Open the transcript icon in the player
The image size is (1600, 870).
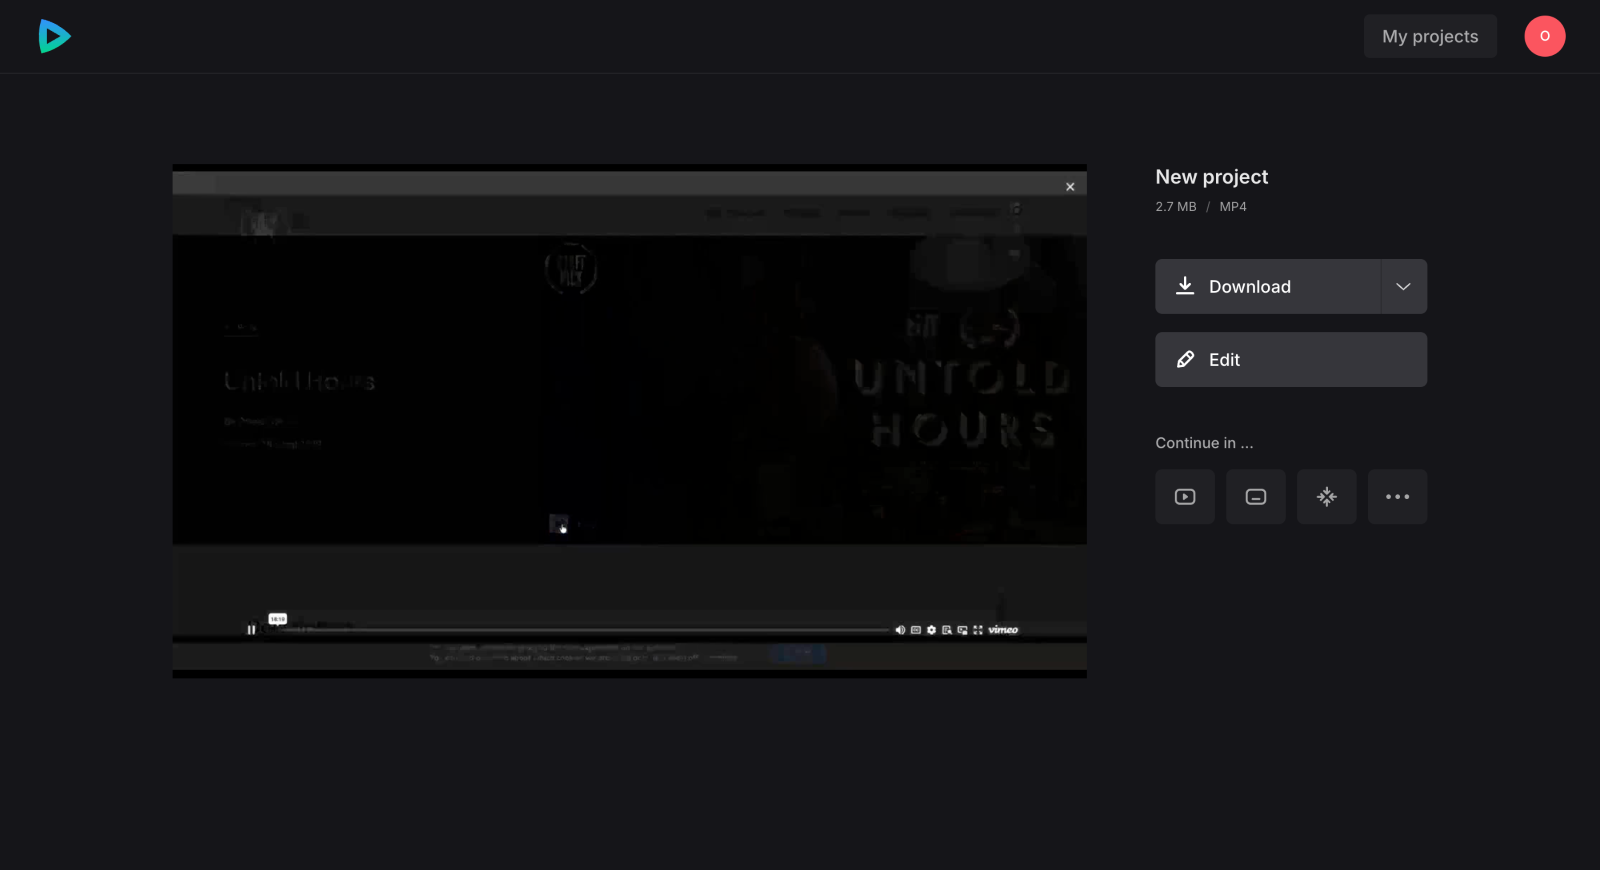pyautogui.click(x=947, y=630)
